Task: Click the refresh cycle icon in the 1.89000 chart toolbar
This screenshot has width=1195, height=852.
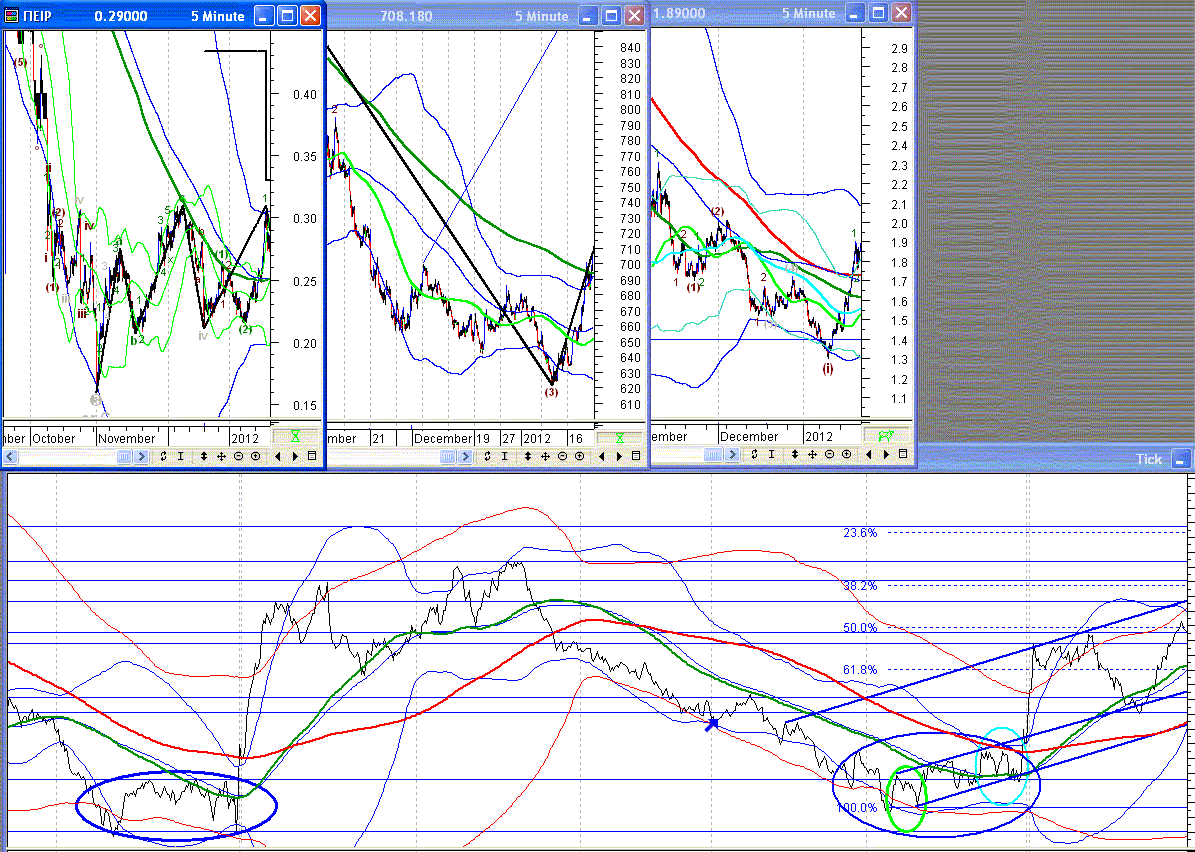Action: (x=754, y=454)
